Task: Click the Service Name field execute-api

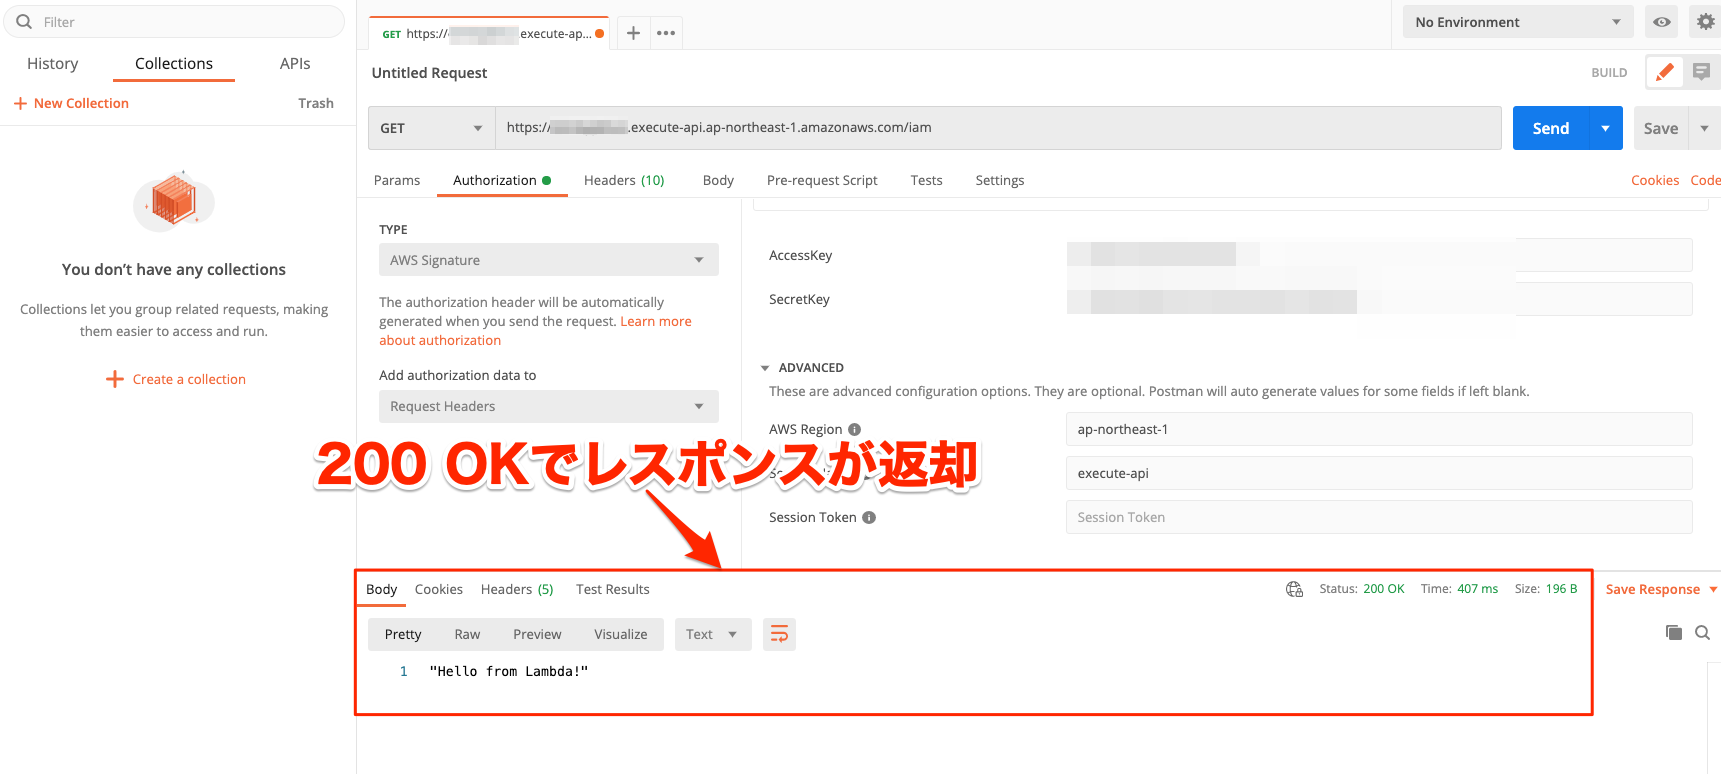Action: pos(1379,473)
